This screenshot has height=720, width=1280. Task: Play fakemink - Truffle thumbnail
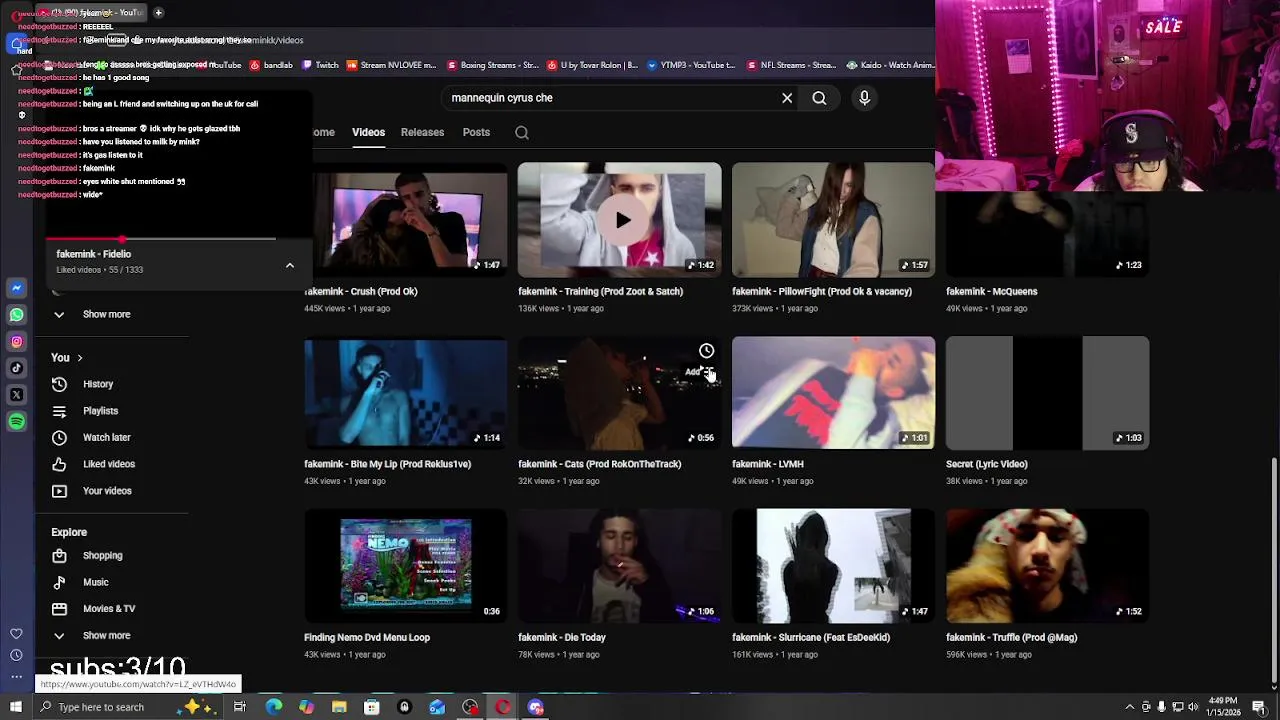(1047, 566)
